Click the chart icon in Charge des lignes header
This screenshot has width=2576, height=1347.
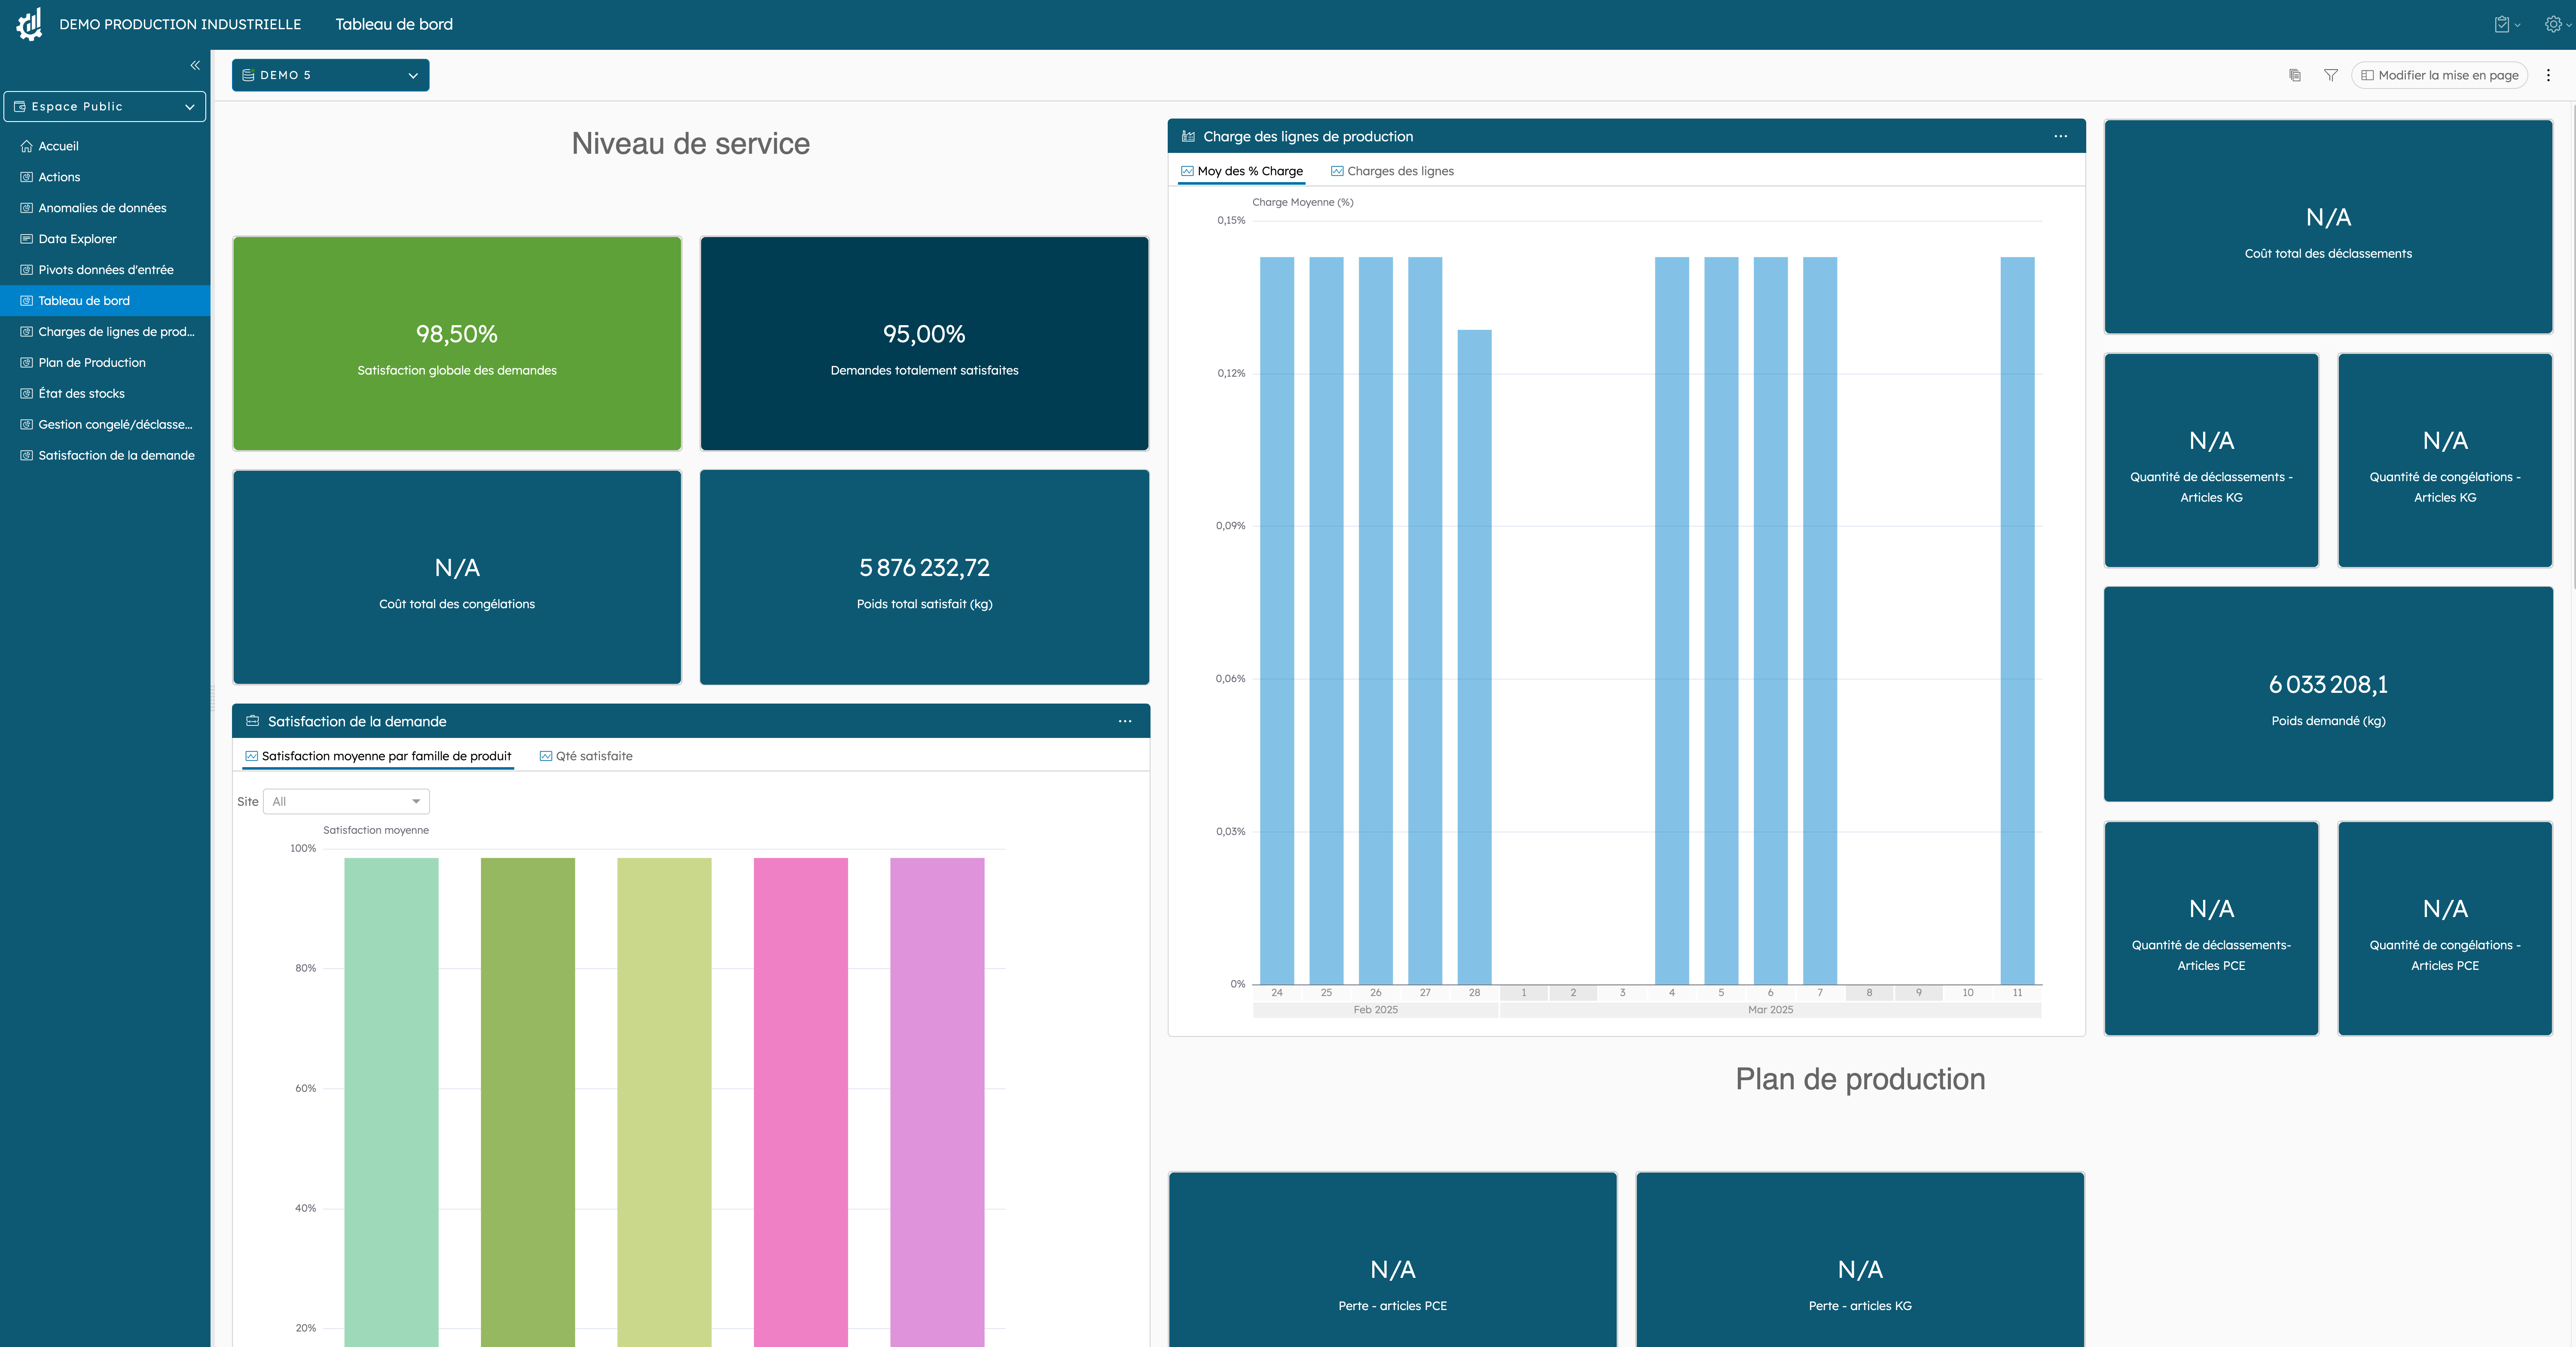click(x=1188, y=136)
